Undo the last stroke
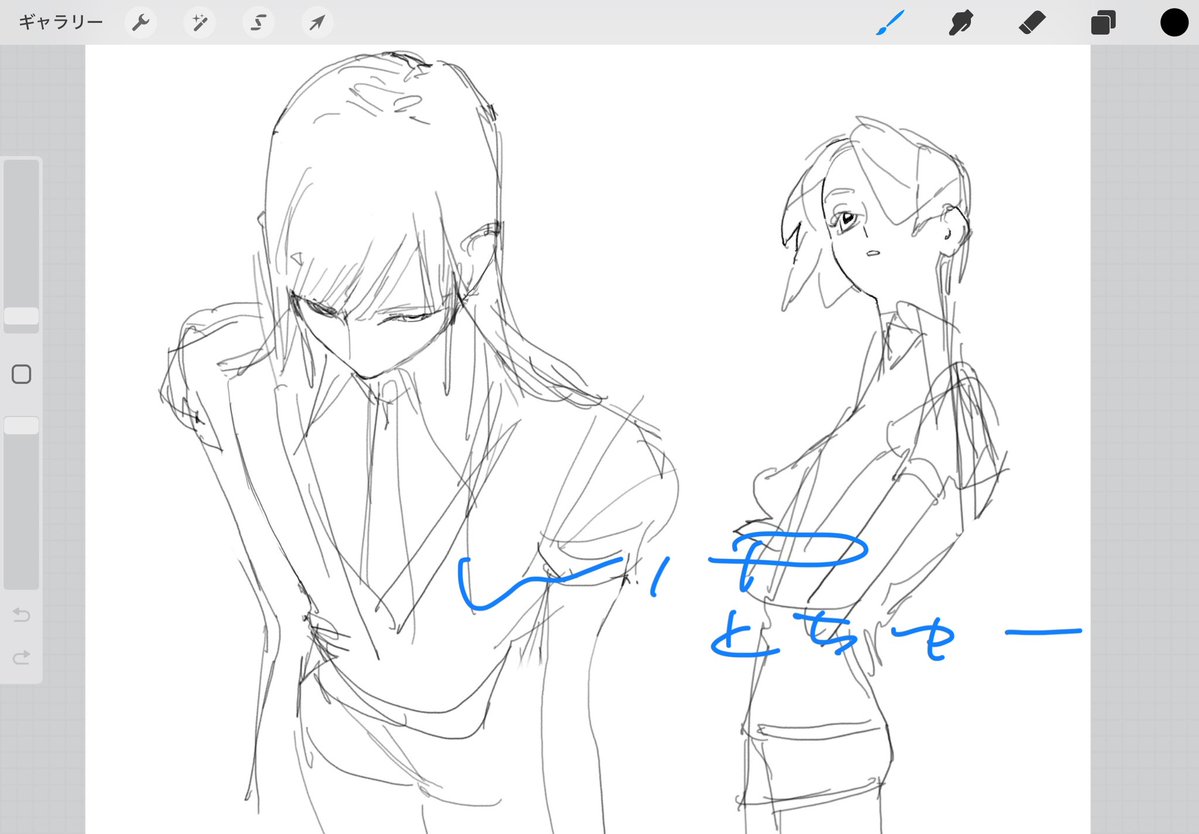 [x=21, y=615]
